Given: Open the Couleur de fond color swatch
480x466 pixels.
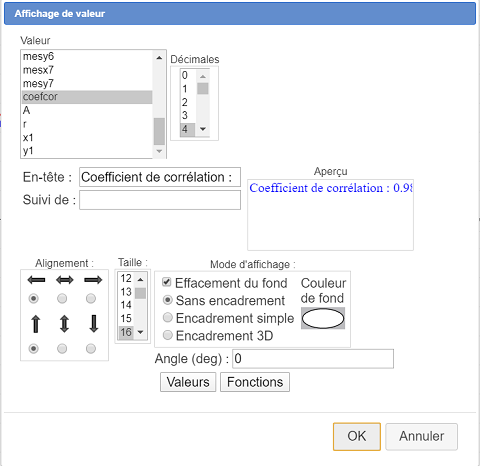Looking at the screenshot, I should [x=323, y=318].
